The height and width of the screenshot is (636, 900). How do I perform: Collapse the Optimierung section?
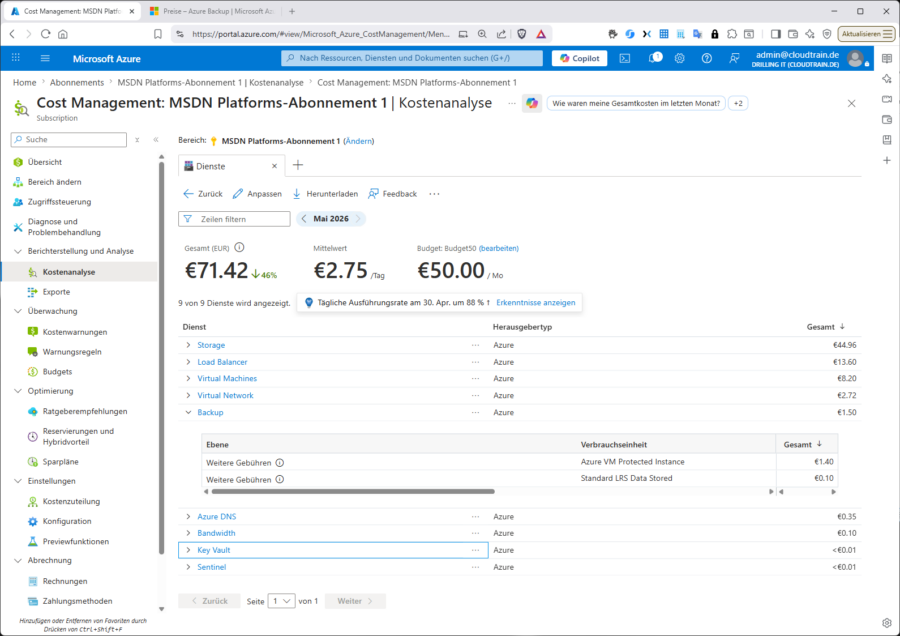pyautogui.click(x=18, y=391)
